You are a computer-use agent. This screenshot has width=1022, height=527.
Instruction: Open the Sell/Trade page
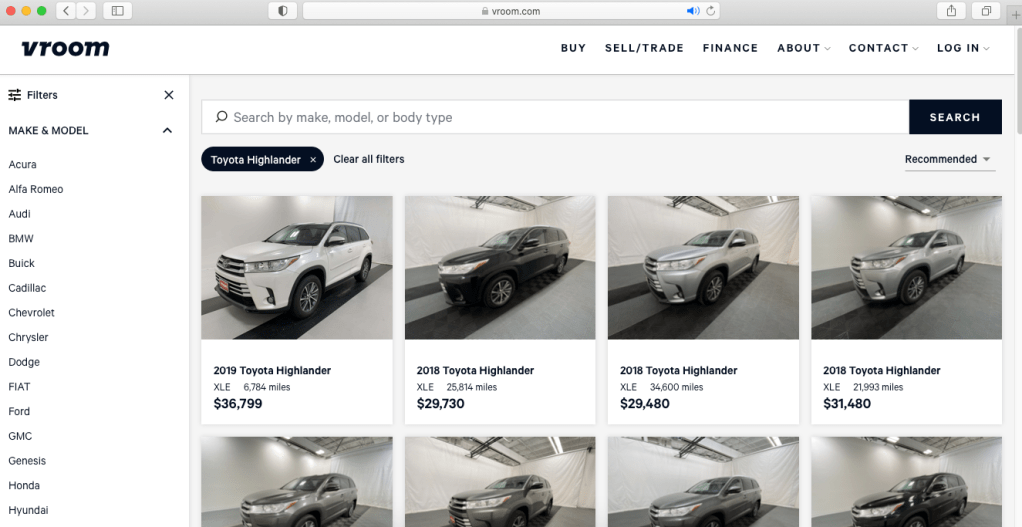(x=644, y=48)
